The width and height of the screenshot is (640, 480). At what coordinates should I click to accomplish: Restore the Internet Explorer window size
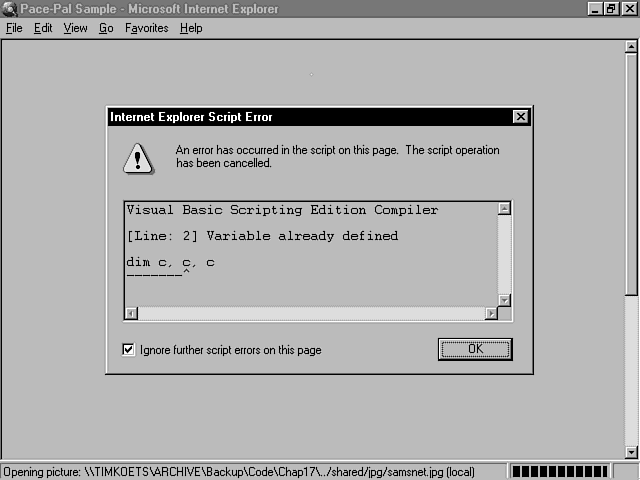[611, 9]
